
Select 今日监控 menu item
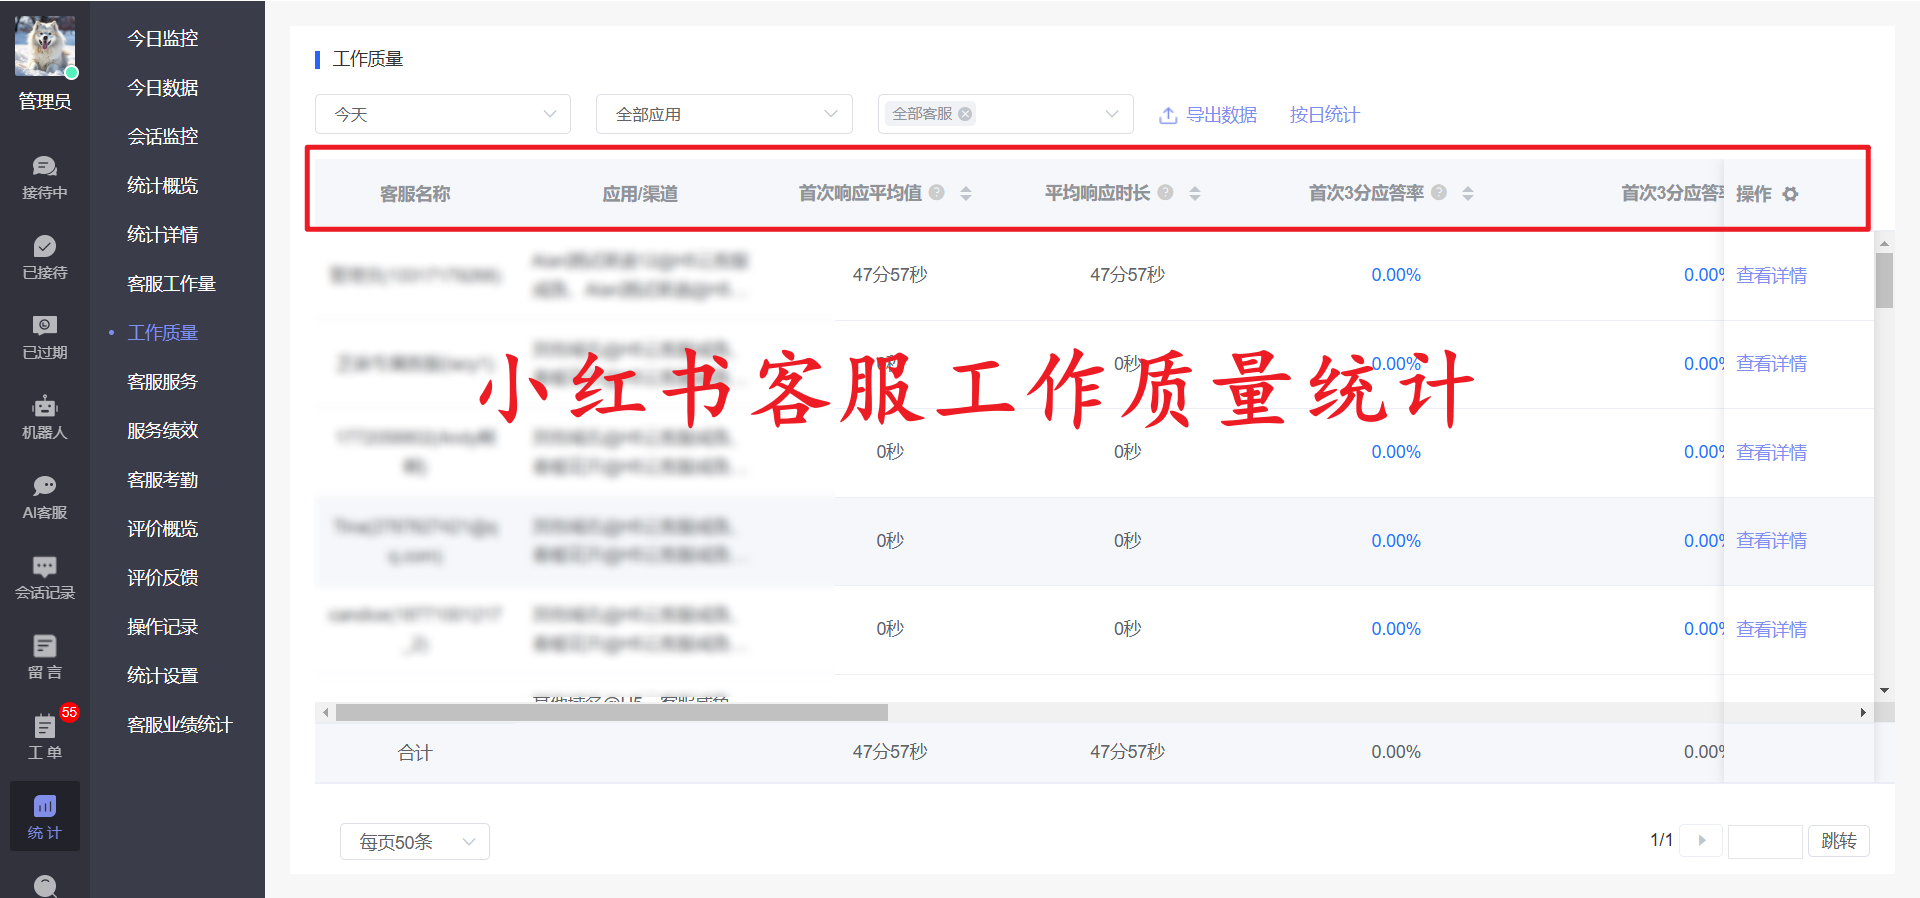pos(163,38)
